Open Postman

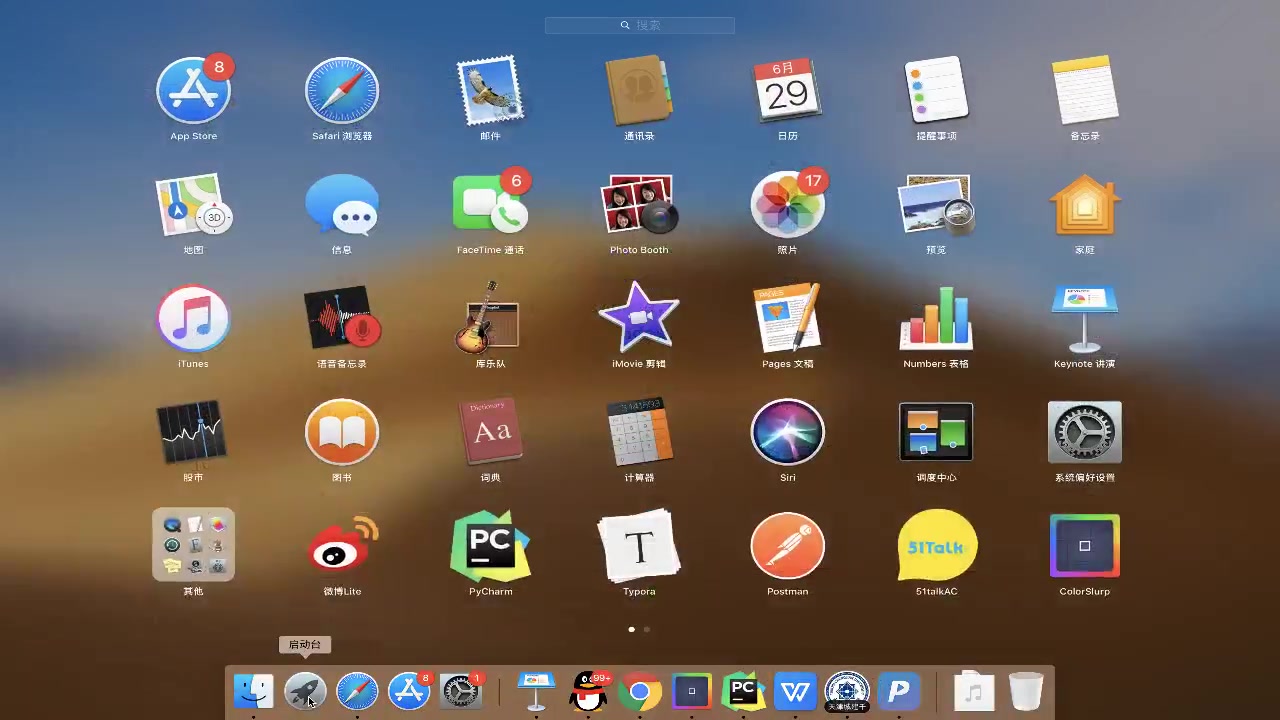pyautogui.click(x=787, y=545)
